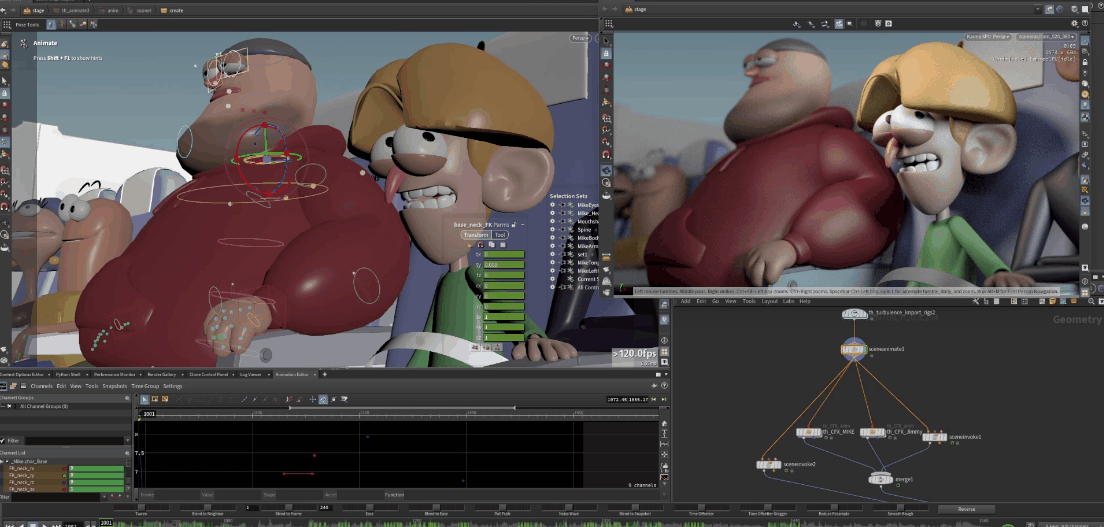Choose the select arrow tool in Animation Editor

tap(144, 399)
